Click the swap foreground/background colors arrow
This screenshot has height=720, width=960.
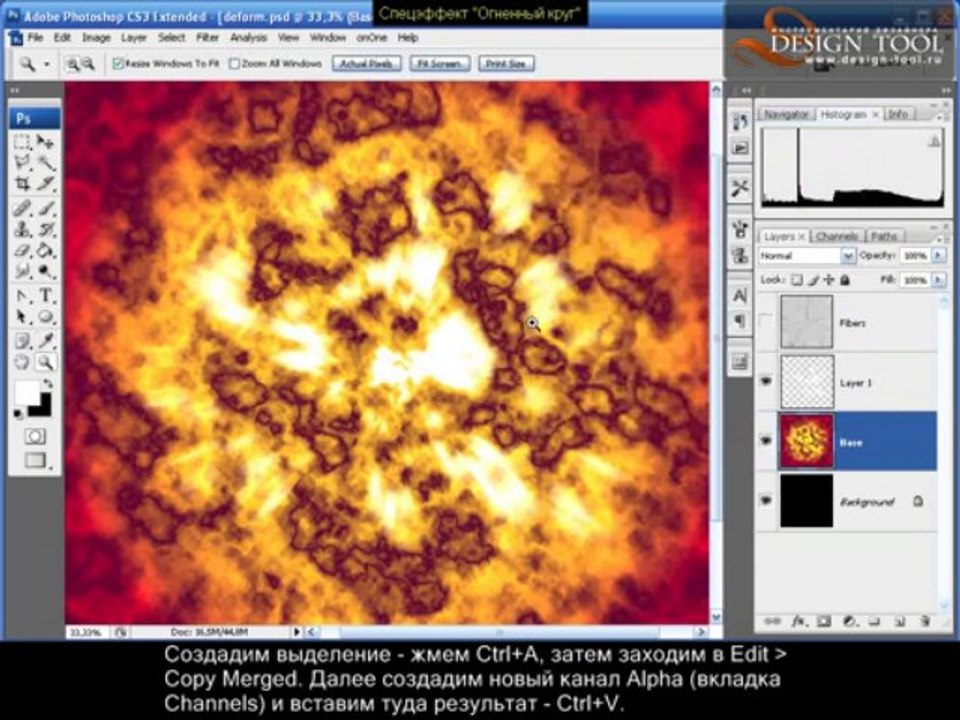pyautogui.click(x=47, y=384)
